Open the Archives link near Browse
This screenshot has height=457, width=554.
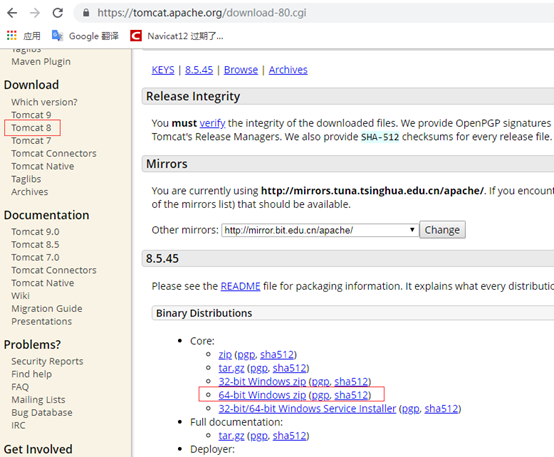point(288,70)
